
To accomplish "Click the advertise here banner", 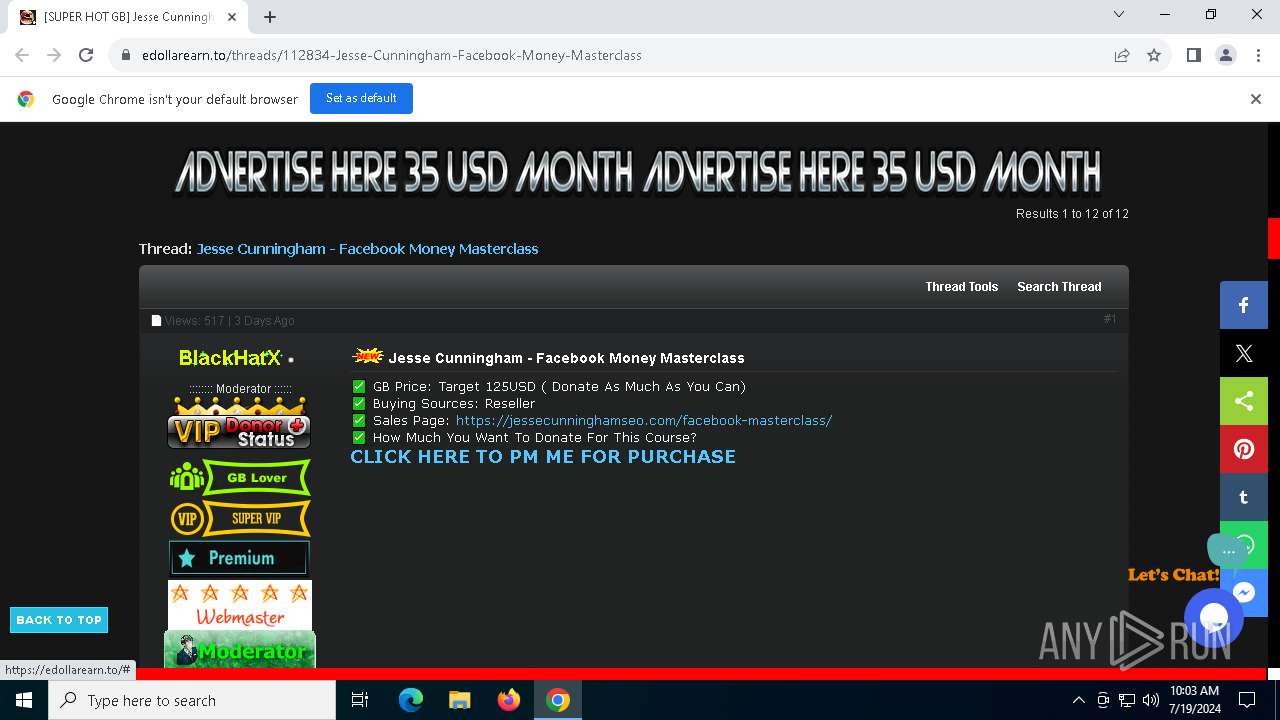I will [638, 172].
